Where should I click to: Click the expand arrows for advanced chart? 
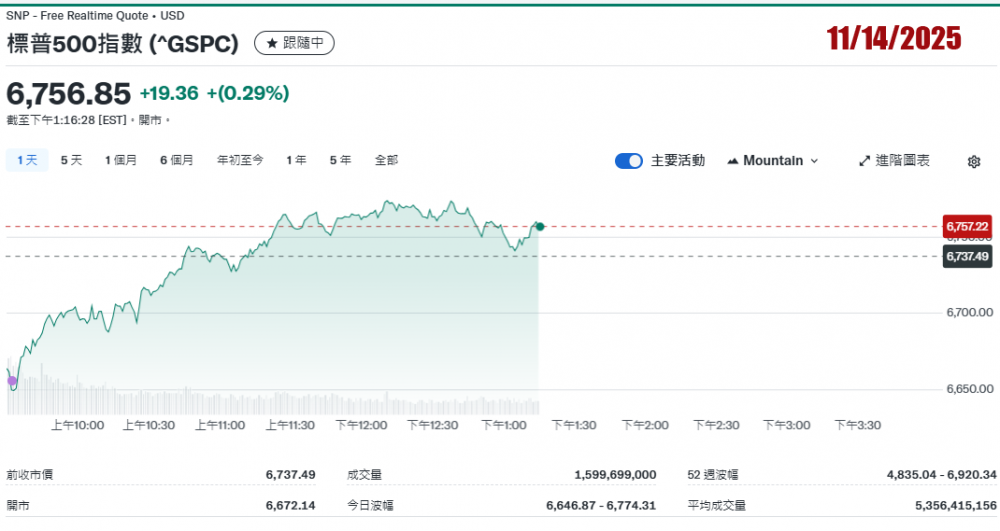[x=865, y=161]
